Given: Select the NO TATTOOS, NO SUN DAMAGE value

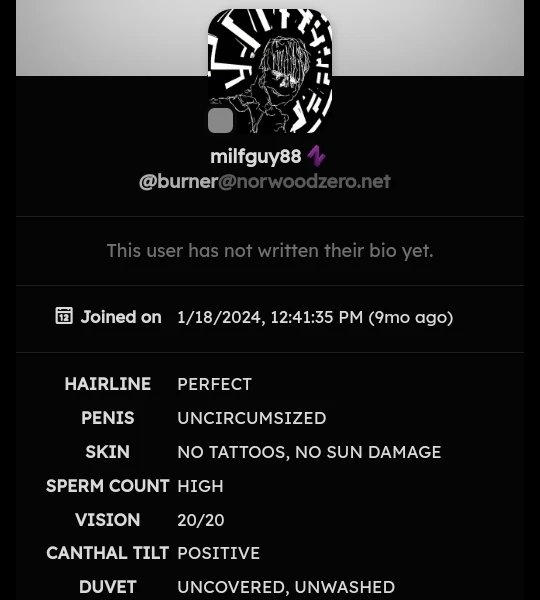Looking at the screenshot, I should [x=309, y=452].
